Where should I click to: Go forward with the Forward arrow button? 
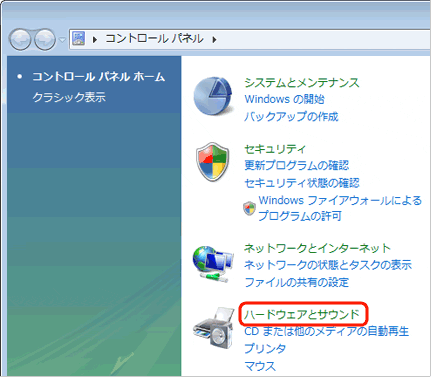[45, 39]
